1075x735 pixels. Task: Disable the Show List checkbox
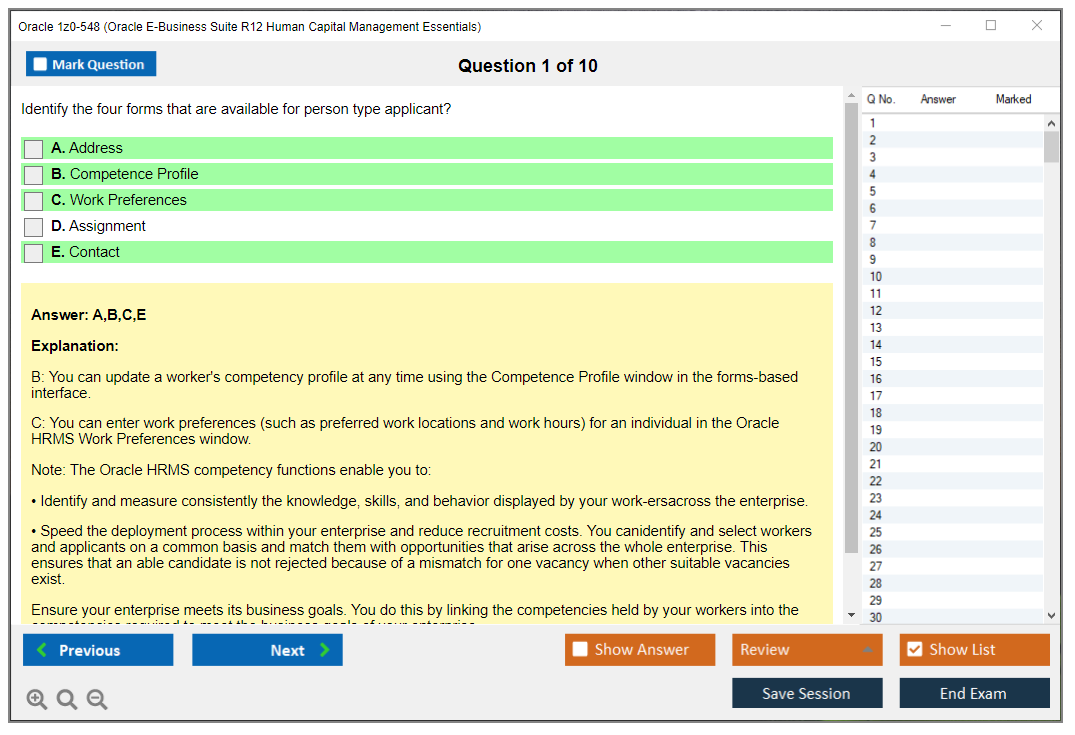[916, 649]
